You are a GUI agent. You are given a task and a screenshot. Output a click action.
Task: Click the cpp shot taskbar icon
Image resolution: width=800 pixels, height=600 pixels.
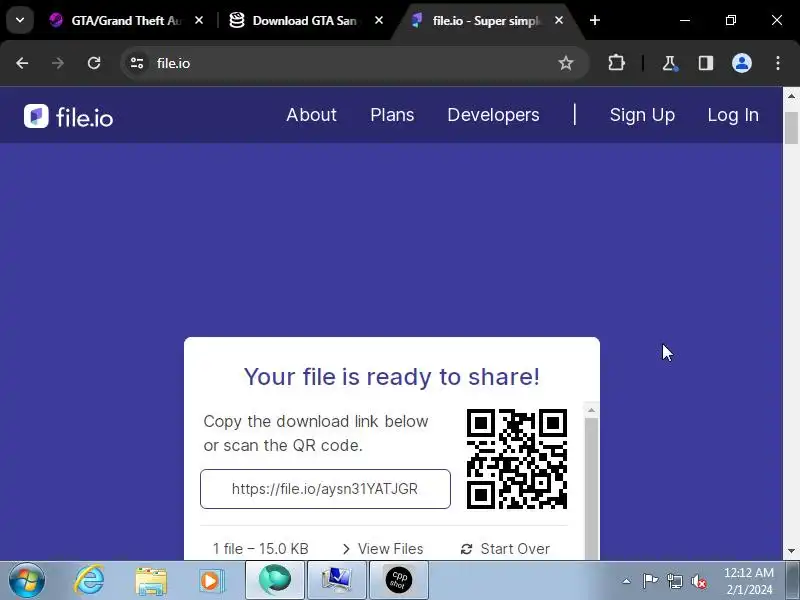pos(398,580)
